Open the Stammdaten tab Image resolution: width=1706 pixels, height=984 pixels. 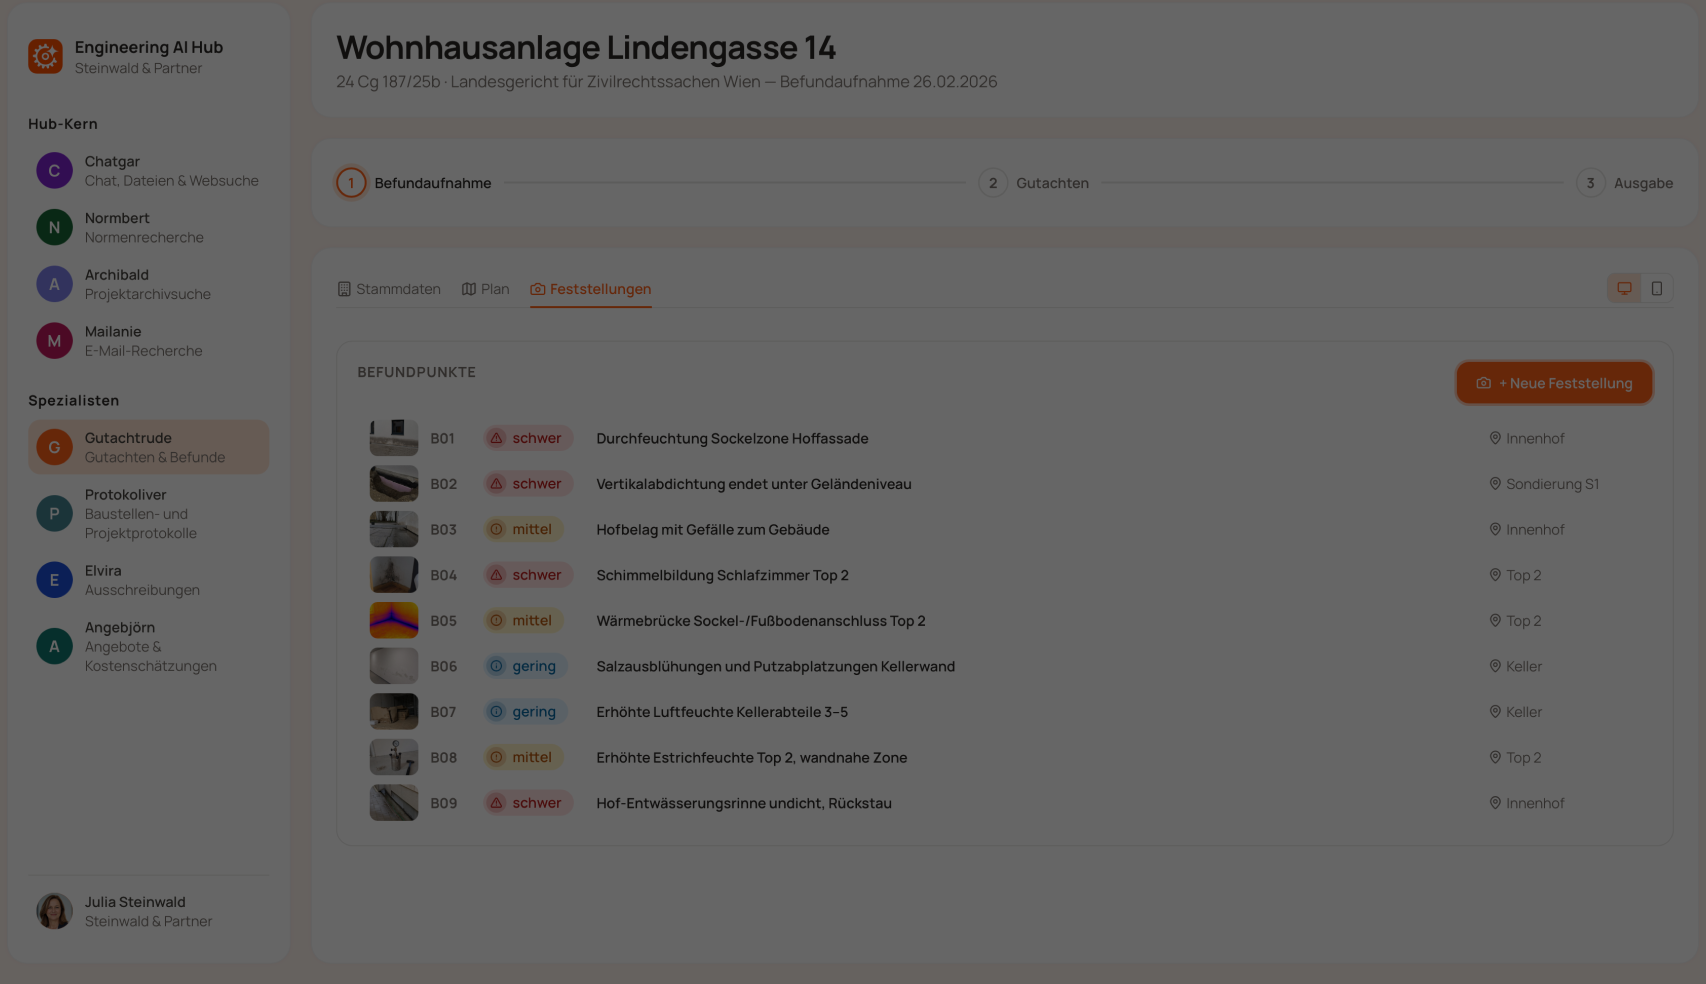point(389,289)
